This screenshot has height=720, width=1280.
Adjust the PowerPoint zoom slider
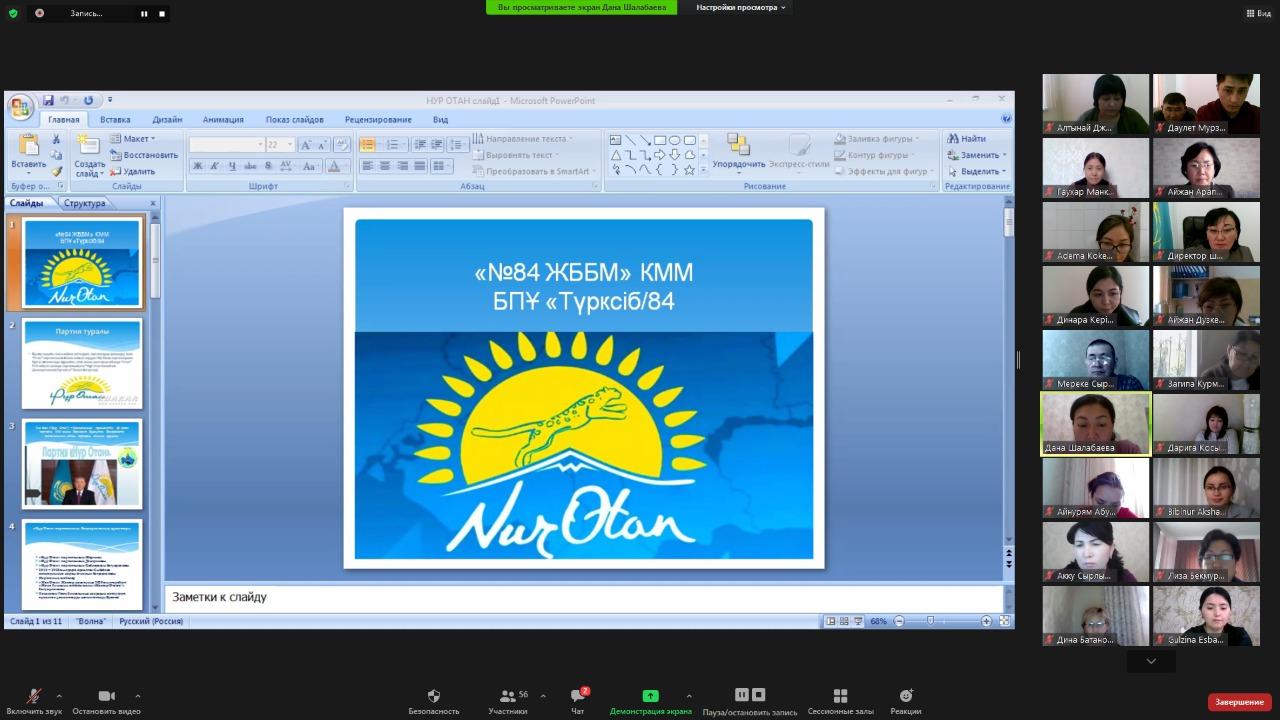tap(931, 621)
